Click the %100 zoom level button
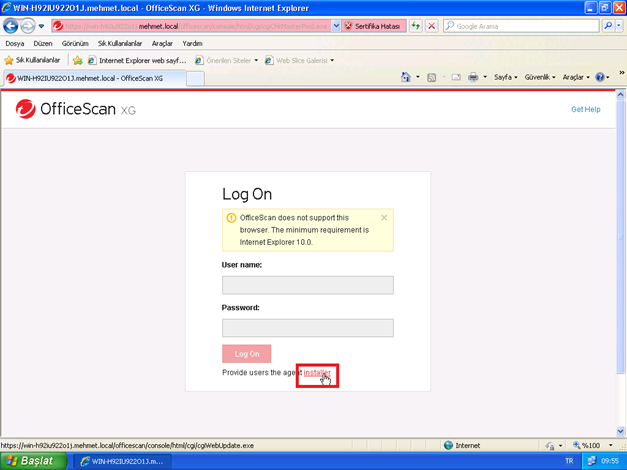This screenshot has width=627, height=470. click(587, 446)
